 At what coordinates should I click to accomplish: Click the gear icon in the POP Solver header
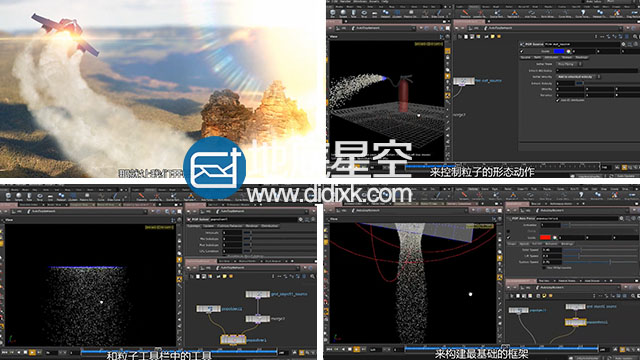(x=300, y=220)
